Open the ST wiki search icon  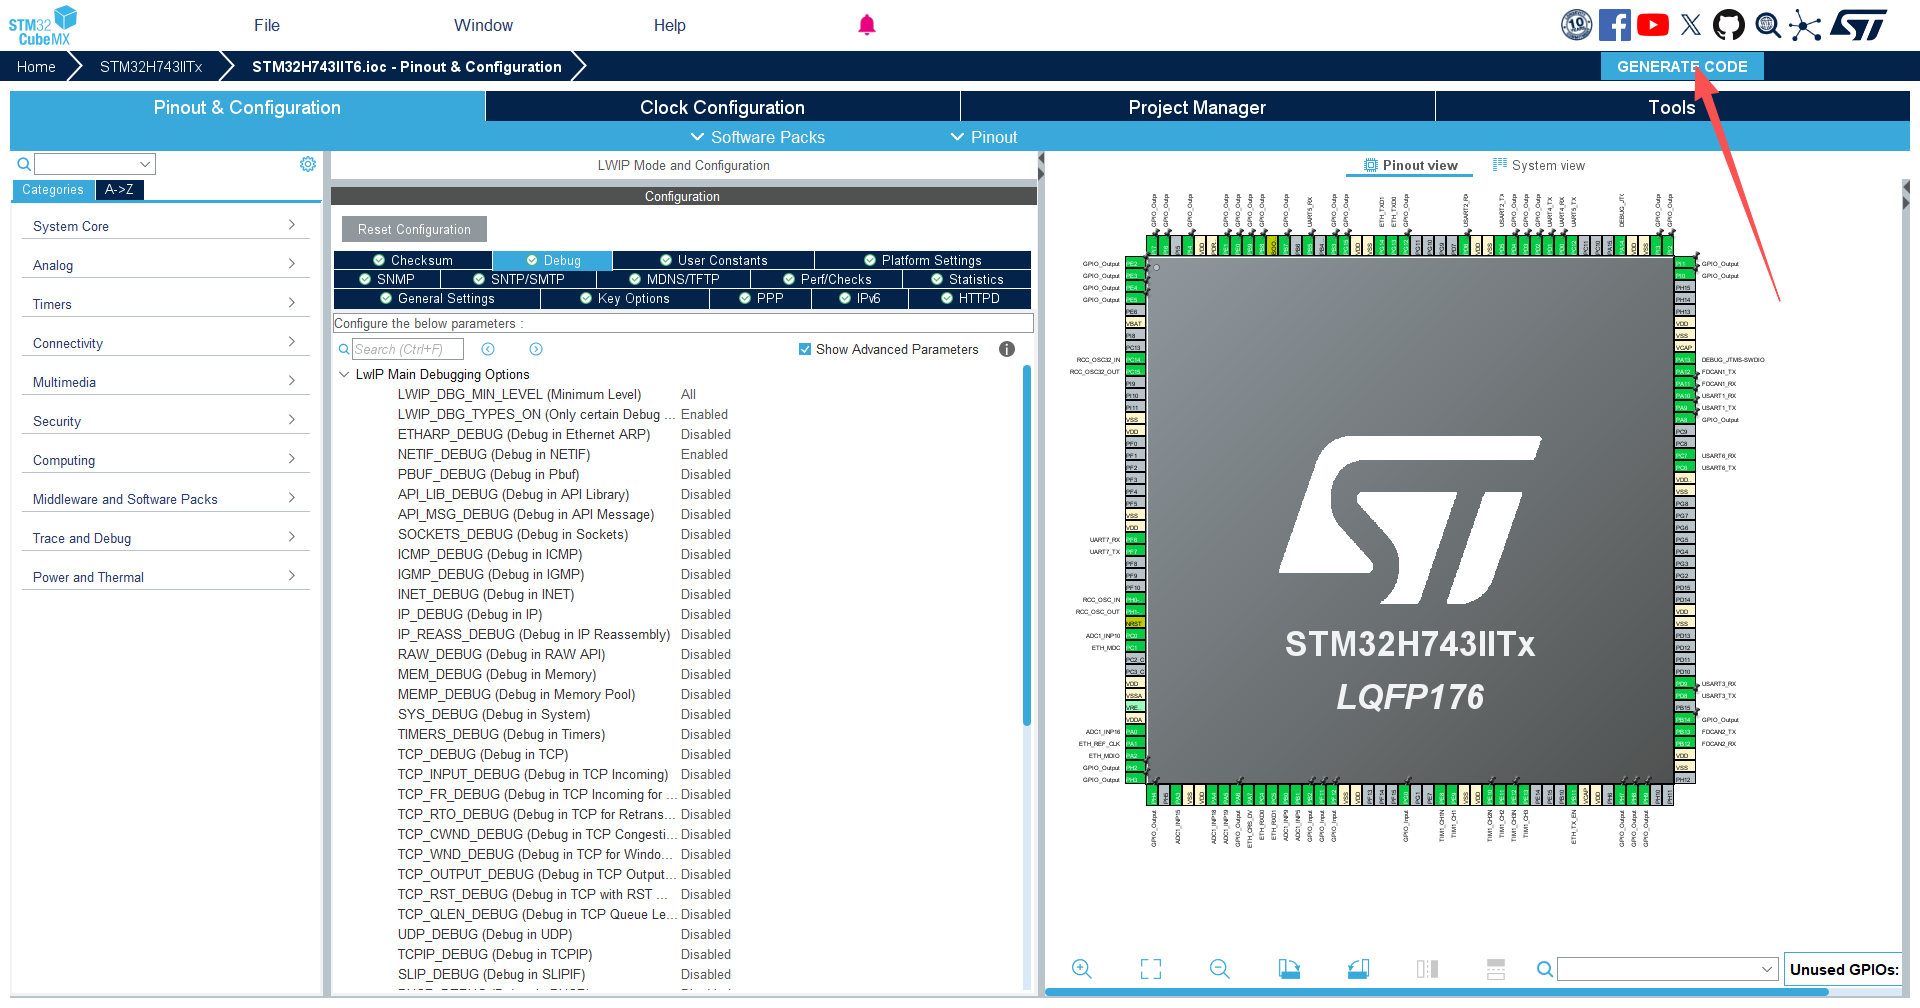pyautogui.click(x=1768, y=25)
